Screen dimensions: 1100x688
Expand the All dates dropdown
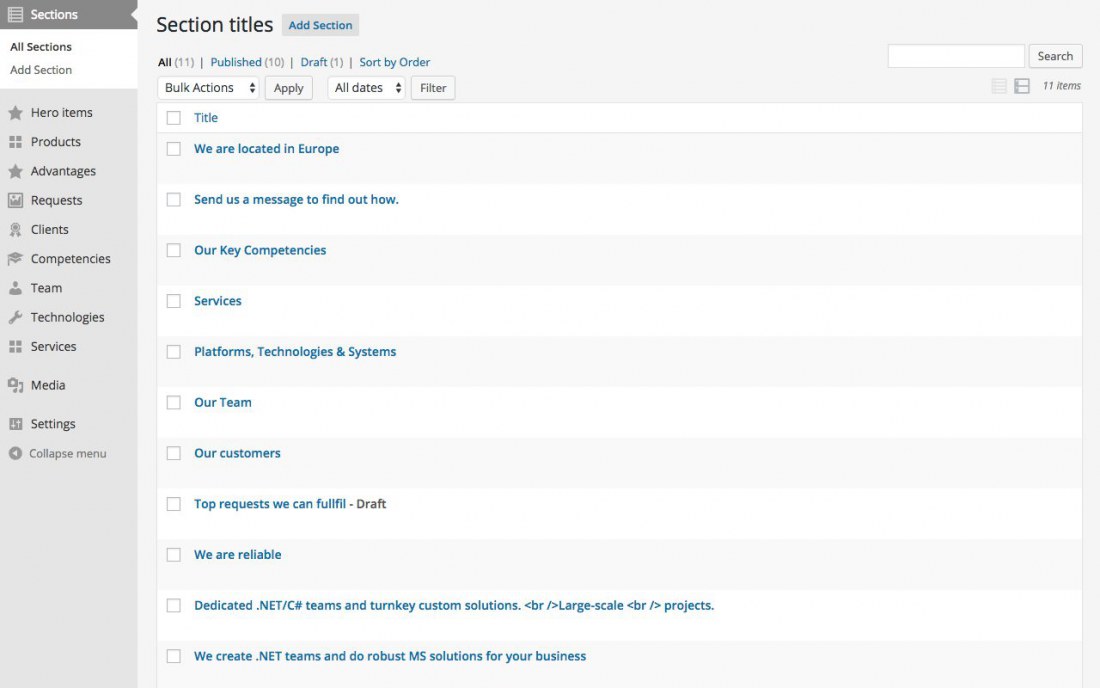click(366, 88)
